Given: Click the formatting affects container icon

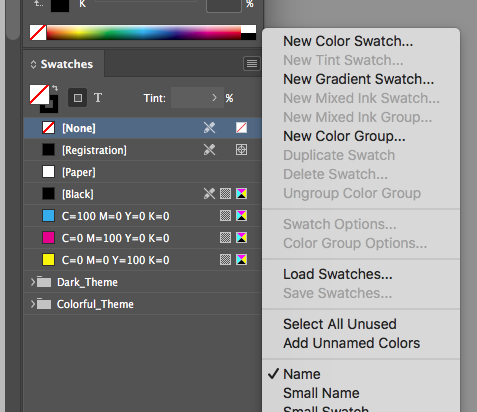Looking at the screenshot, I should [x=78, y=98].
